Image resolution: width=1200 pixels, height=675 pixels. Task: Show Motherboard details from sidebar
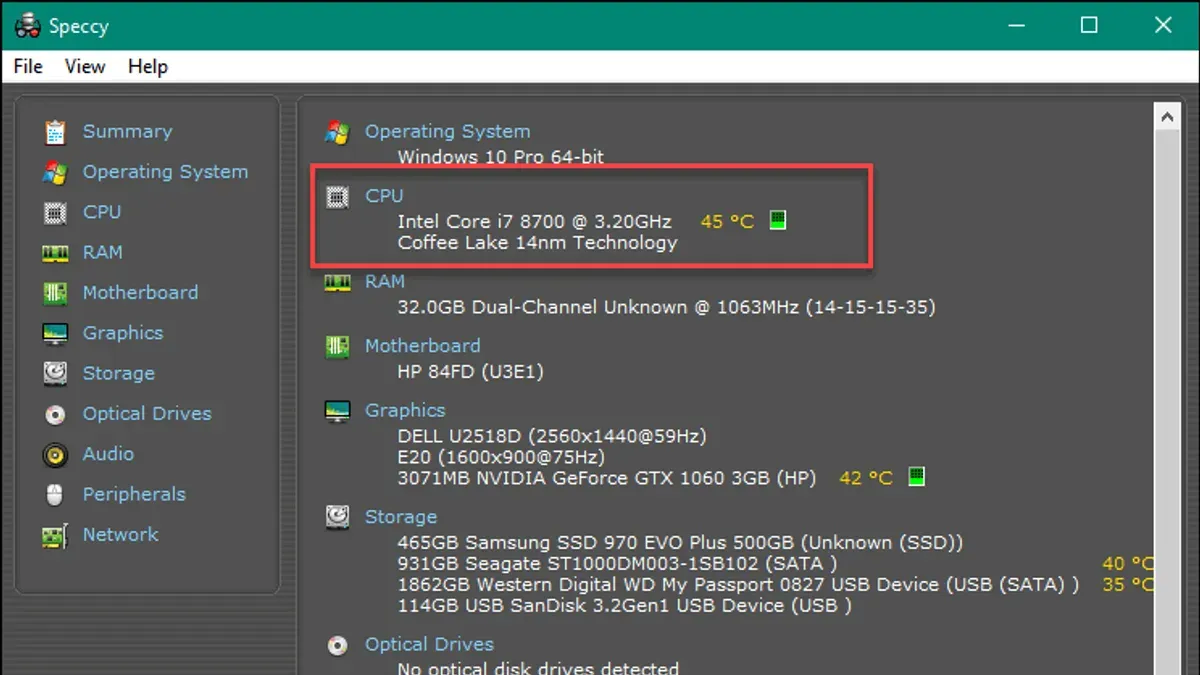pyautogui.click(x=140, y=293)
